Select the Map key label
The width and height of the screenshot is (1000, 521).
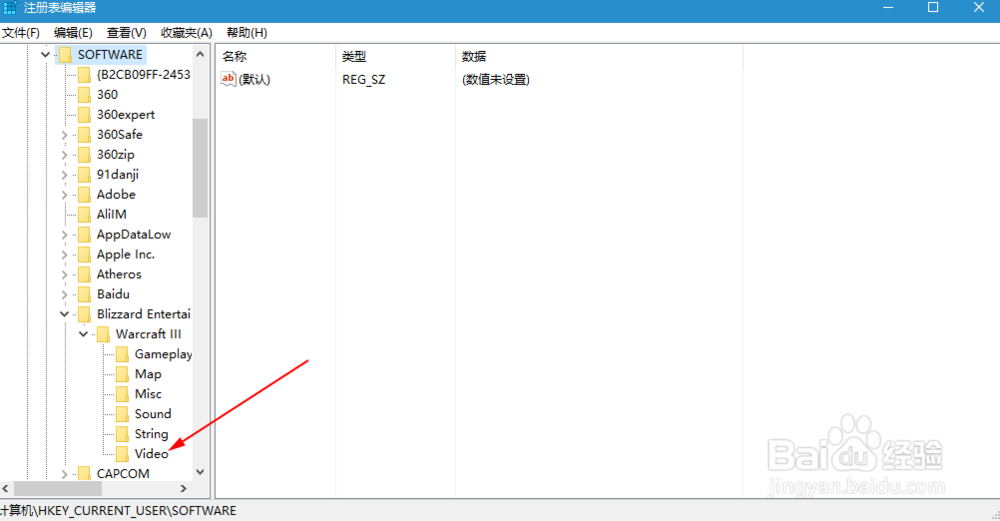tap(148, 374)
